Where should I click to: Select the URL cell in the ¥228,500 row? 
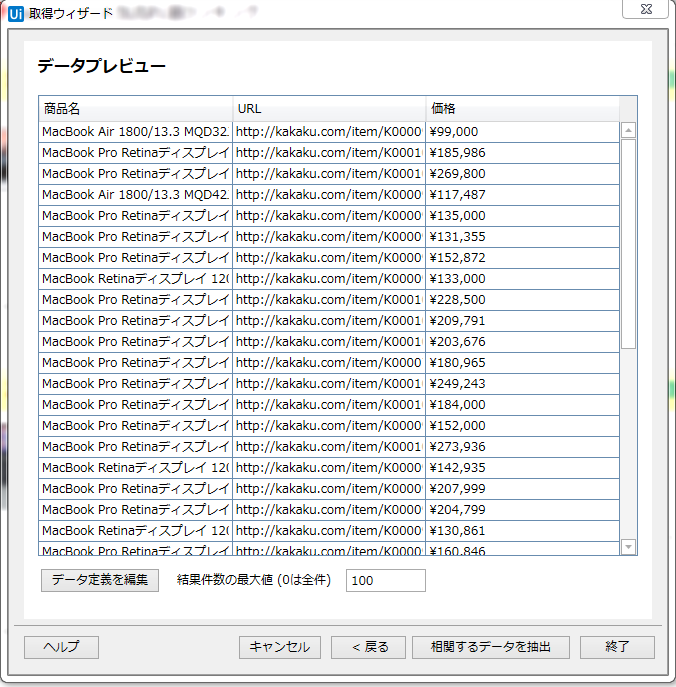tap(329, 300)
